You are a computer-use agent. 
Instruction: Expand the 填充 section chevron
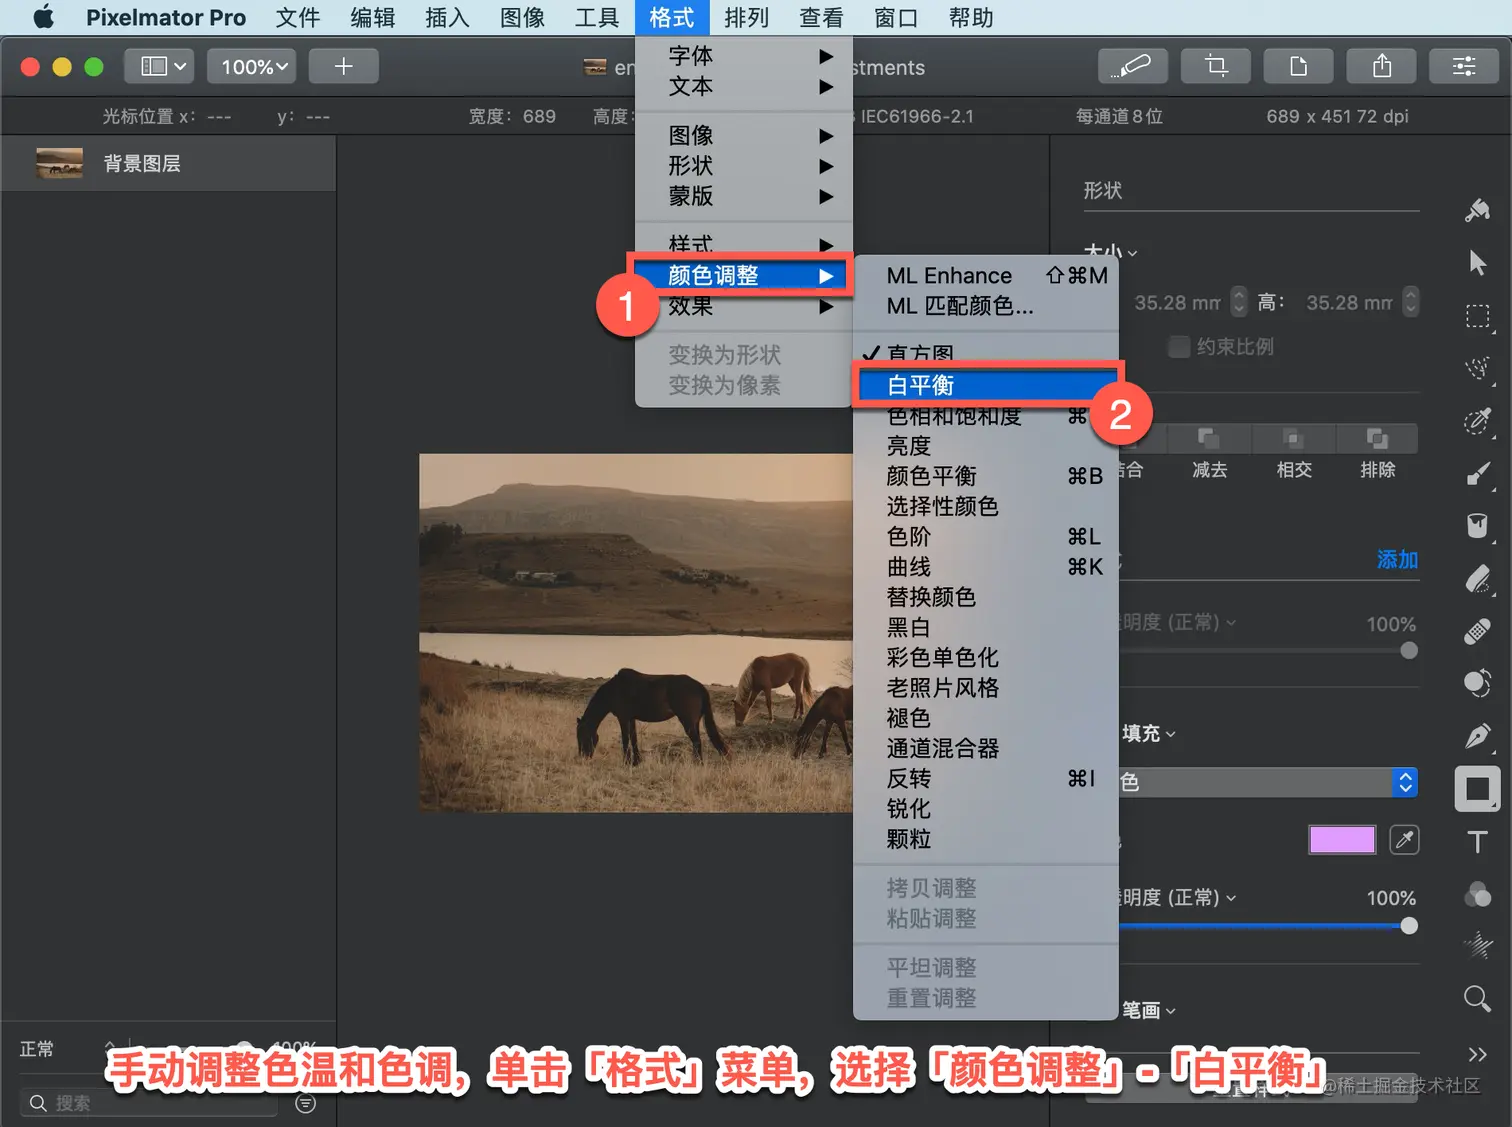tap(1170, 735)
